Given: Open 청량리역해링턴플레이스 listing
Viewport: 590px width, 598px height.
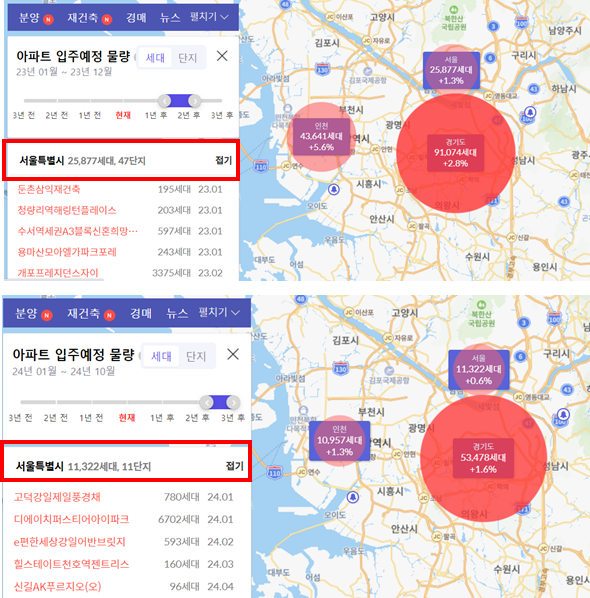Looking at the screenshot, I should click(x=67, y=210).
